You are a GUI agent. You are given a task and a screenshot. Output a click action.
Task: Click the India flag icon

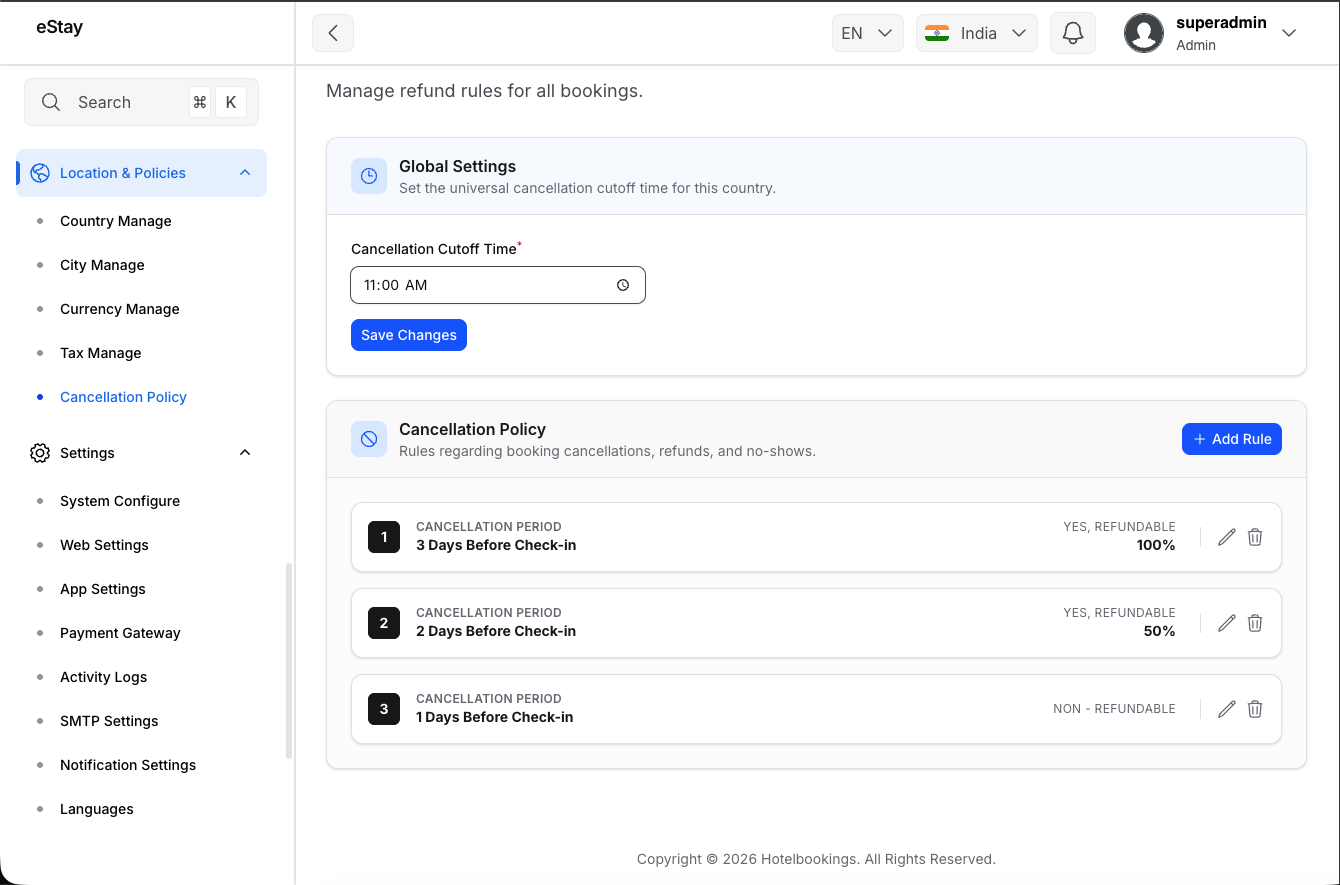937,33
